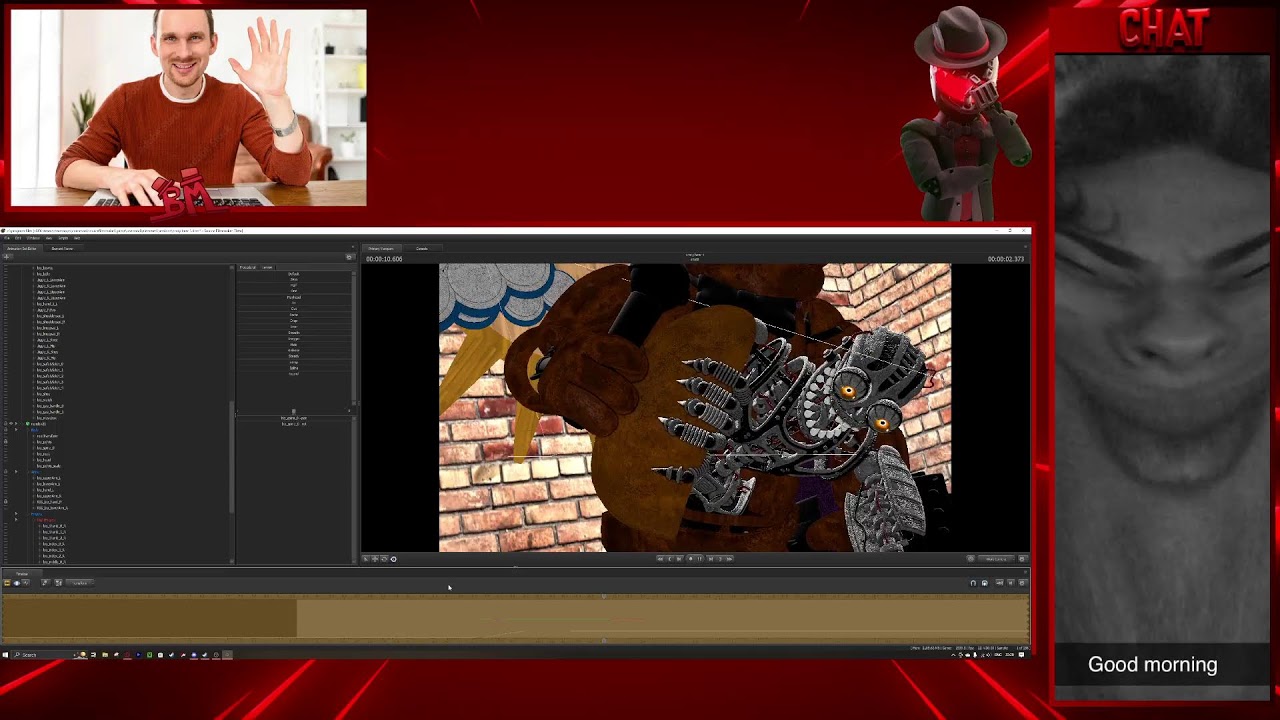
Task: Activate the screen manipulator tool icon
Action: (393, 559)
